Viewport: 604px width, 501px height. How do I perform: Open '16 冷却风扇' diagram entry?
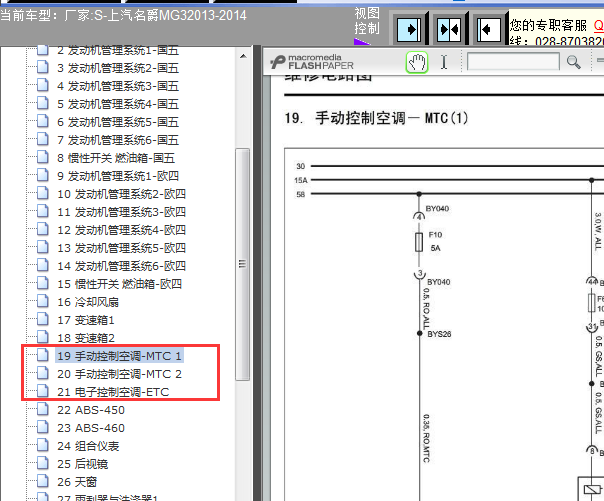click(x=88, y=302)
